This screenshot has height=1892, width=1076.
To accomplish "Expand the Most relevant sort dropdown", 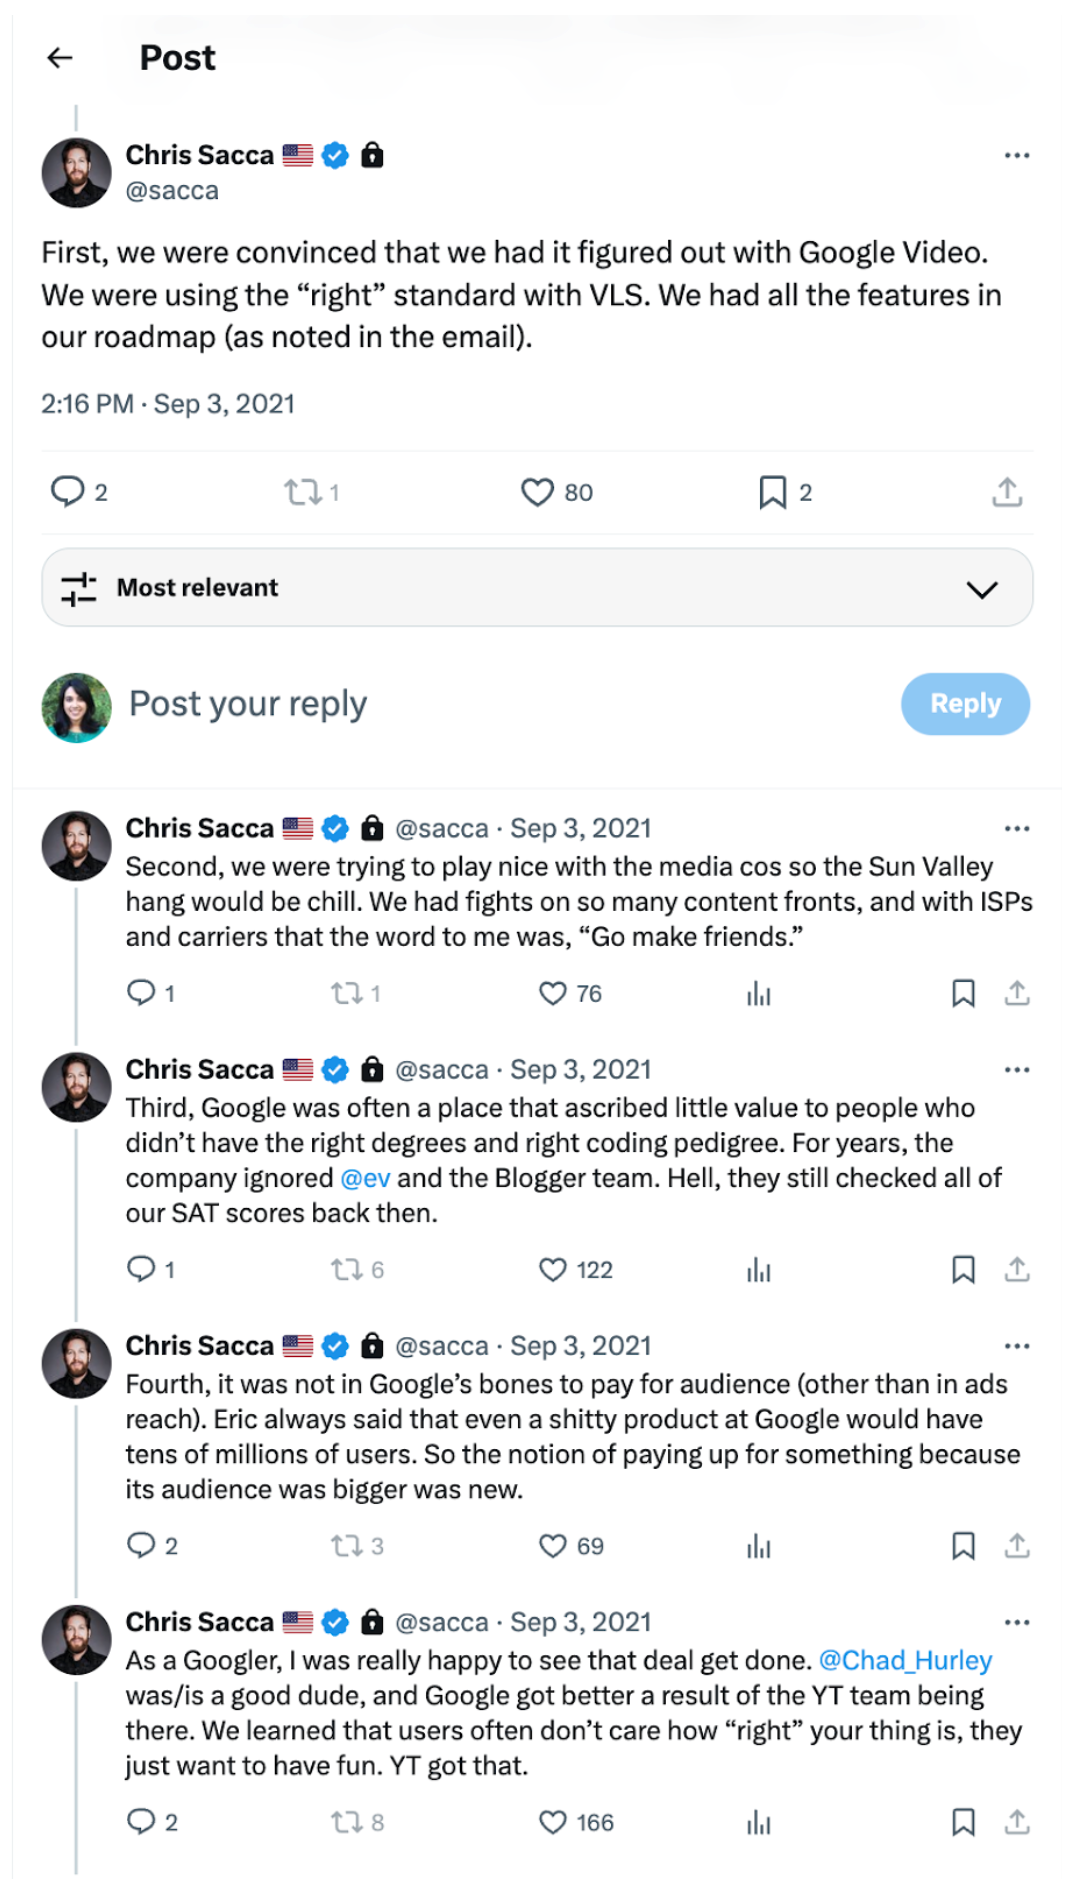I will point(537,588).
